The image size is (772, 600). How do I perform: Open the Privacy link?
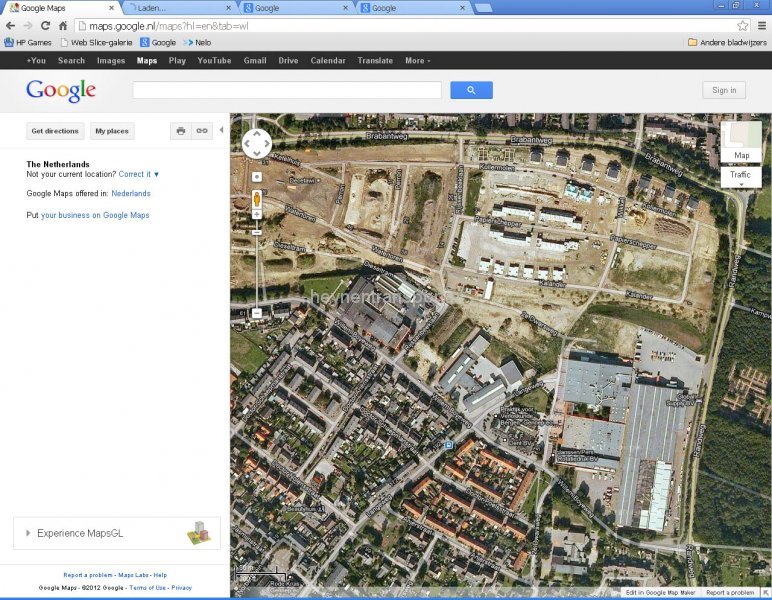(x=182, y=588)
